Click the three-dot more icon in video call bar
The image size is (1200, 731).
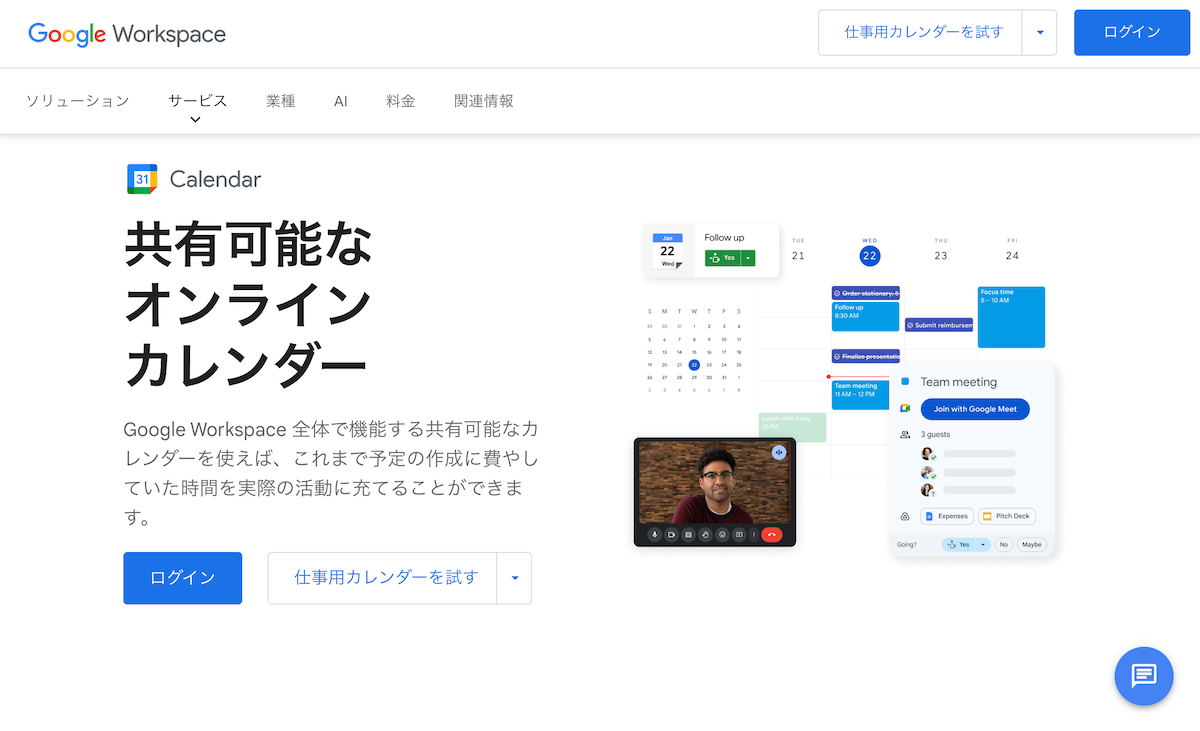pos(753,534)
